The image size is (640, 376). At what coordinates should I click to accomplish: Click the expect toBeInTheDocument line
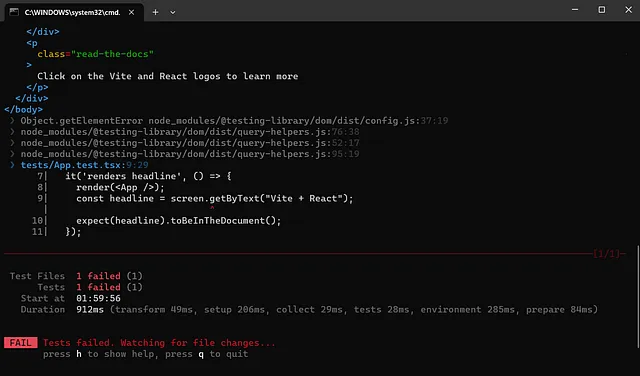(178, 220)
